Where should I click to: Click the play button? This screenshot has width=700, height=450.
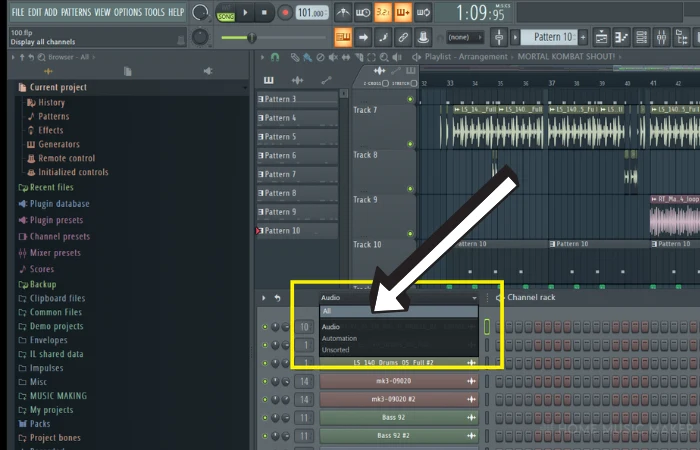click(x=245, y=12)
